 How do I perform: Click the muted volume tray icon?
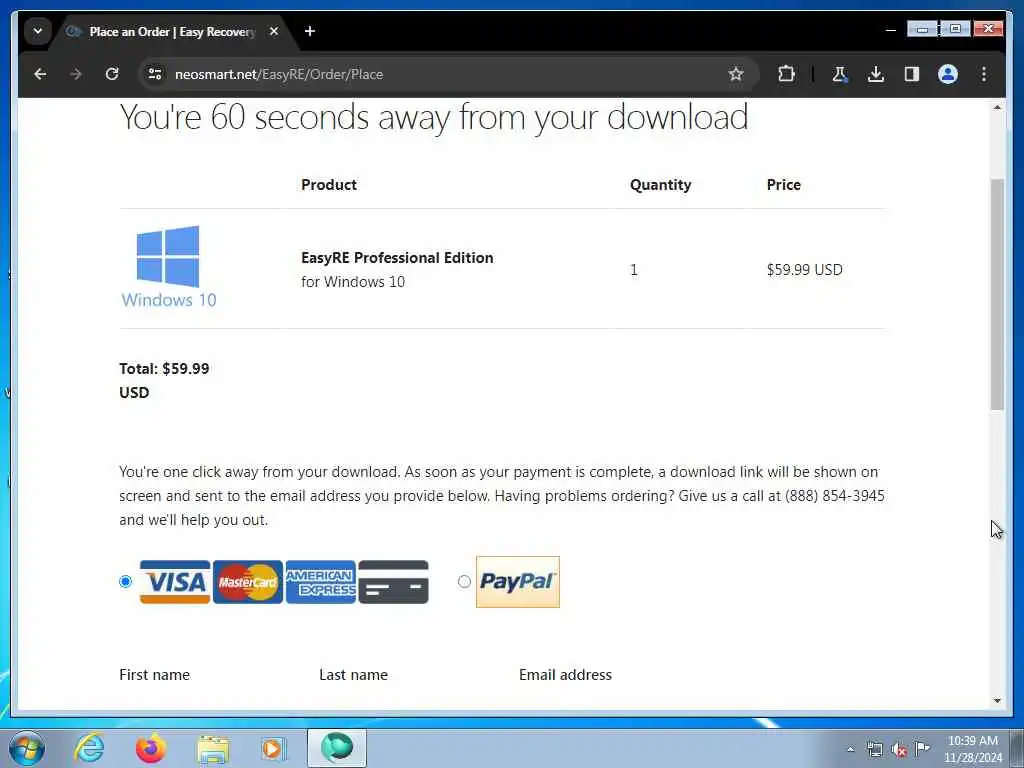pos(899,749)
